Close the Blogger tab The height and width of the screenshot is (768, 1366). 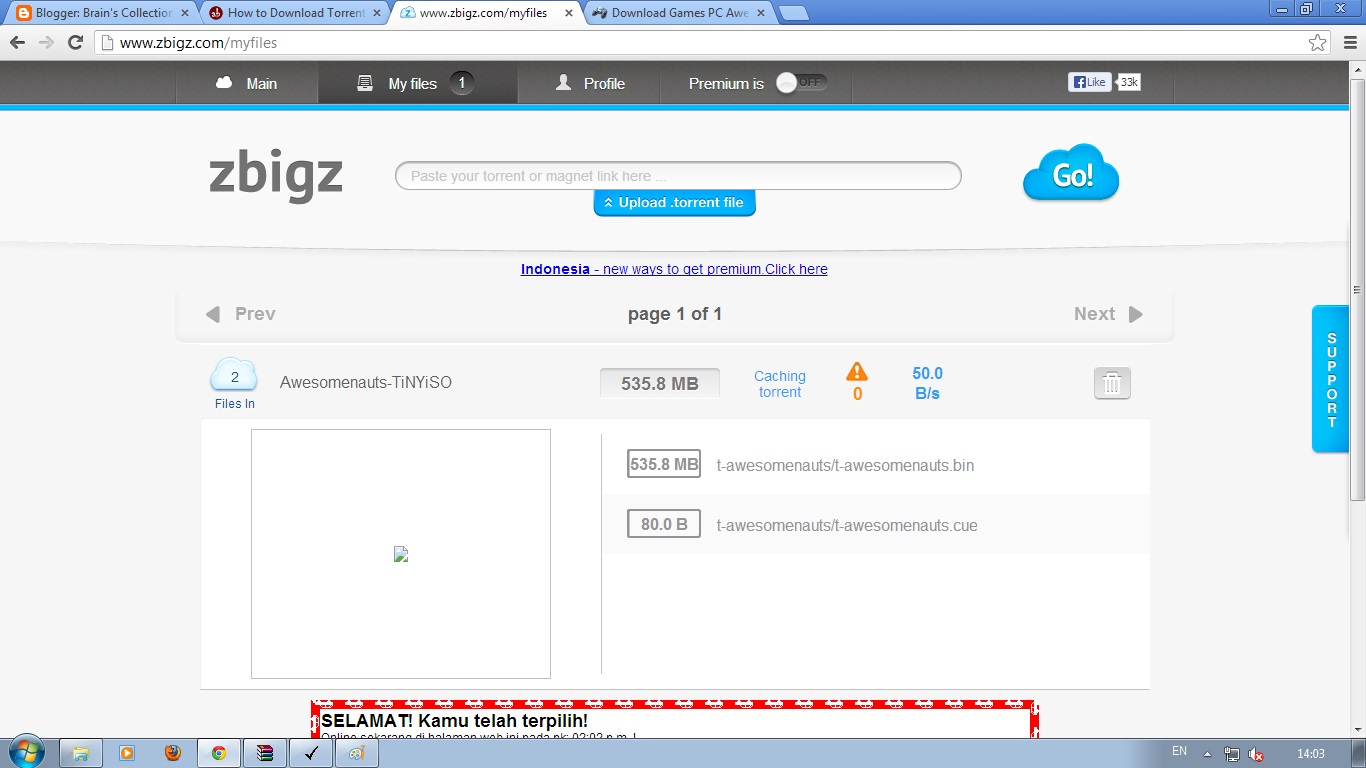point(185,13)
